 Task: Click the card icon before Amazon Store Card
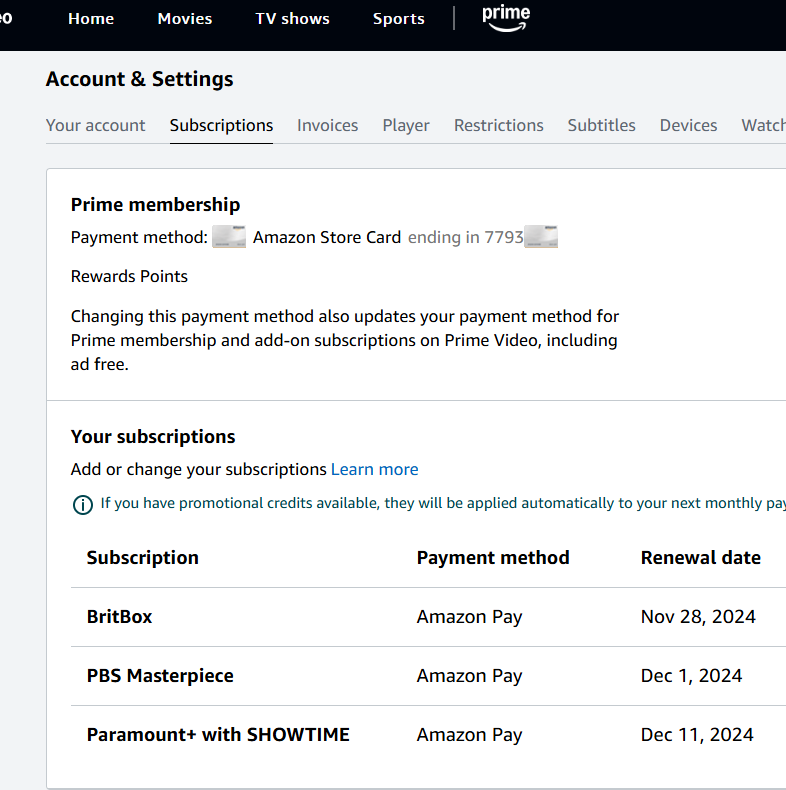[x=229, y=237]
